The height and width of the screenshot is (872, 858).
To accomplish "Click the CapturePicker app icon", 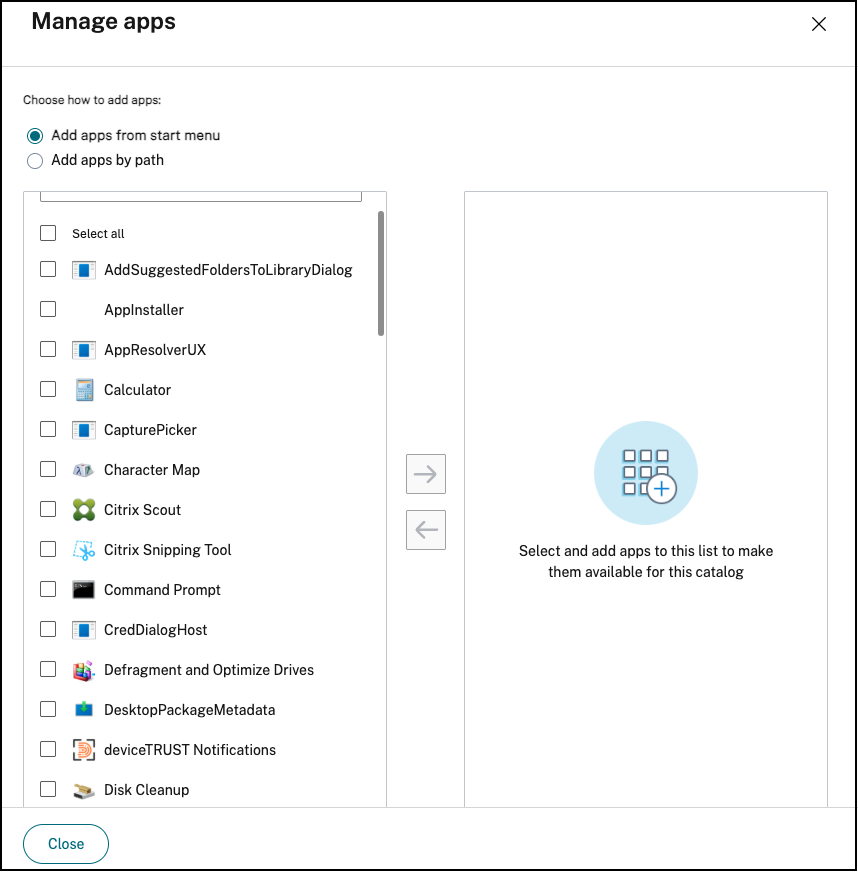I will pos(84,430).
